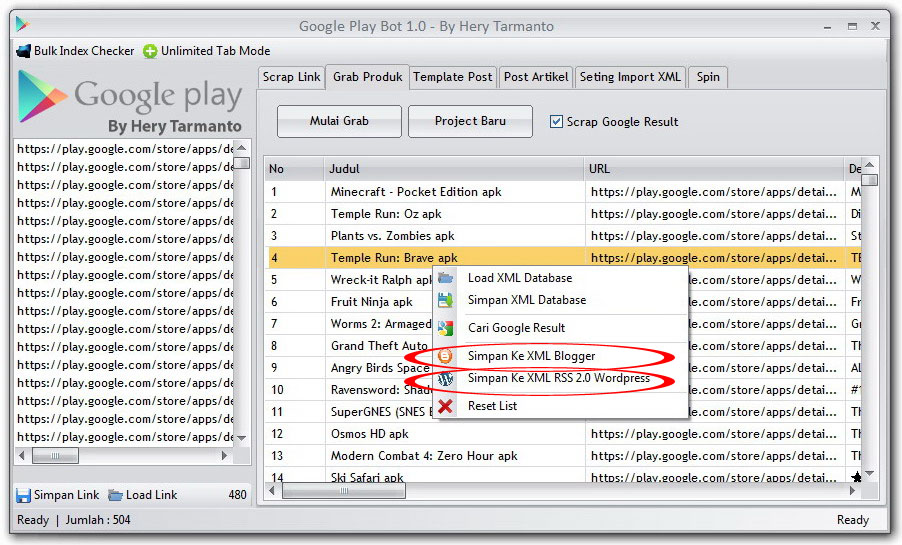Screen dimensions: 902x545
Task: Select the row number 10 cell
Action: pos(295,390)
